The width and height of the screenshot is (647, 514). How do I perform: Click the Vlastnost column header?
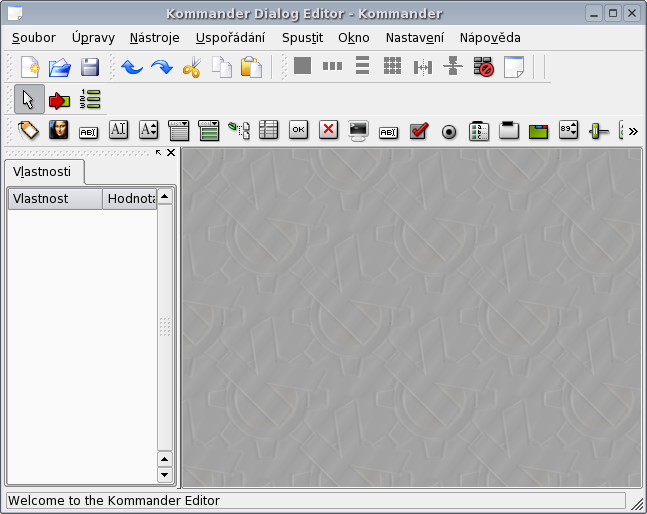[55, 199]
